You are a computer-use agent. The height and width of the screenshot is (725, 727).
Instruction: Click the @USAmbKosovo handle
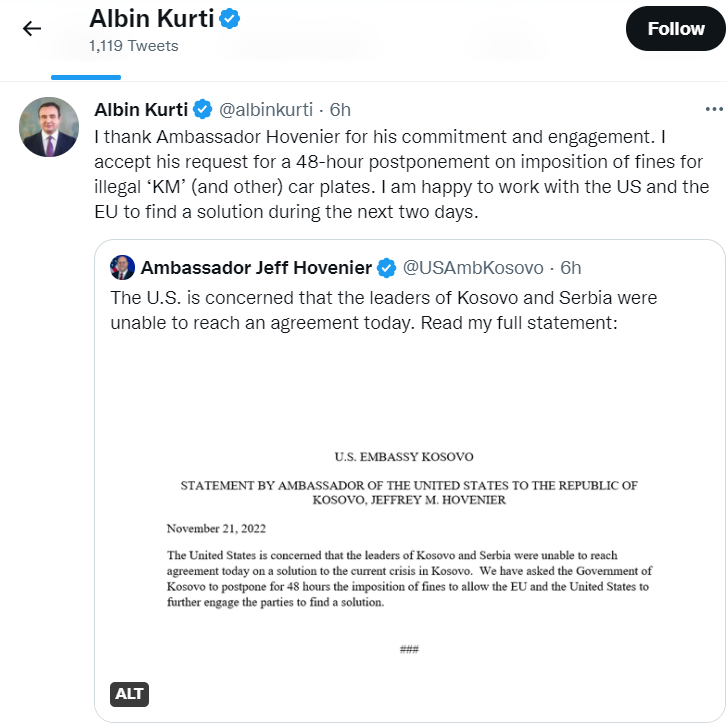pos(473,267)
